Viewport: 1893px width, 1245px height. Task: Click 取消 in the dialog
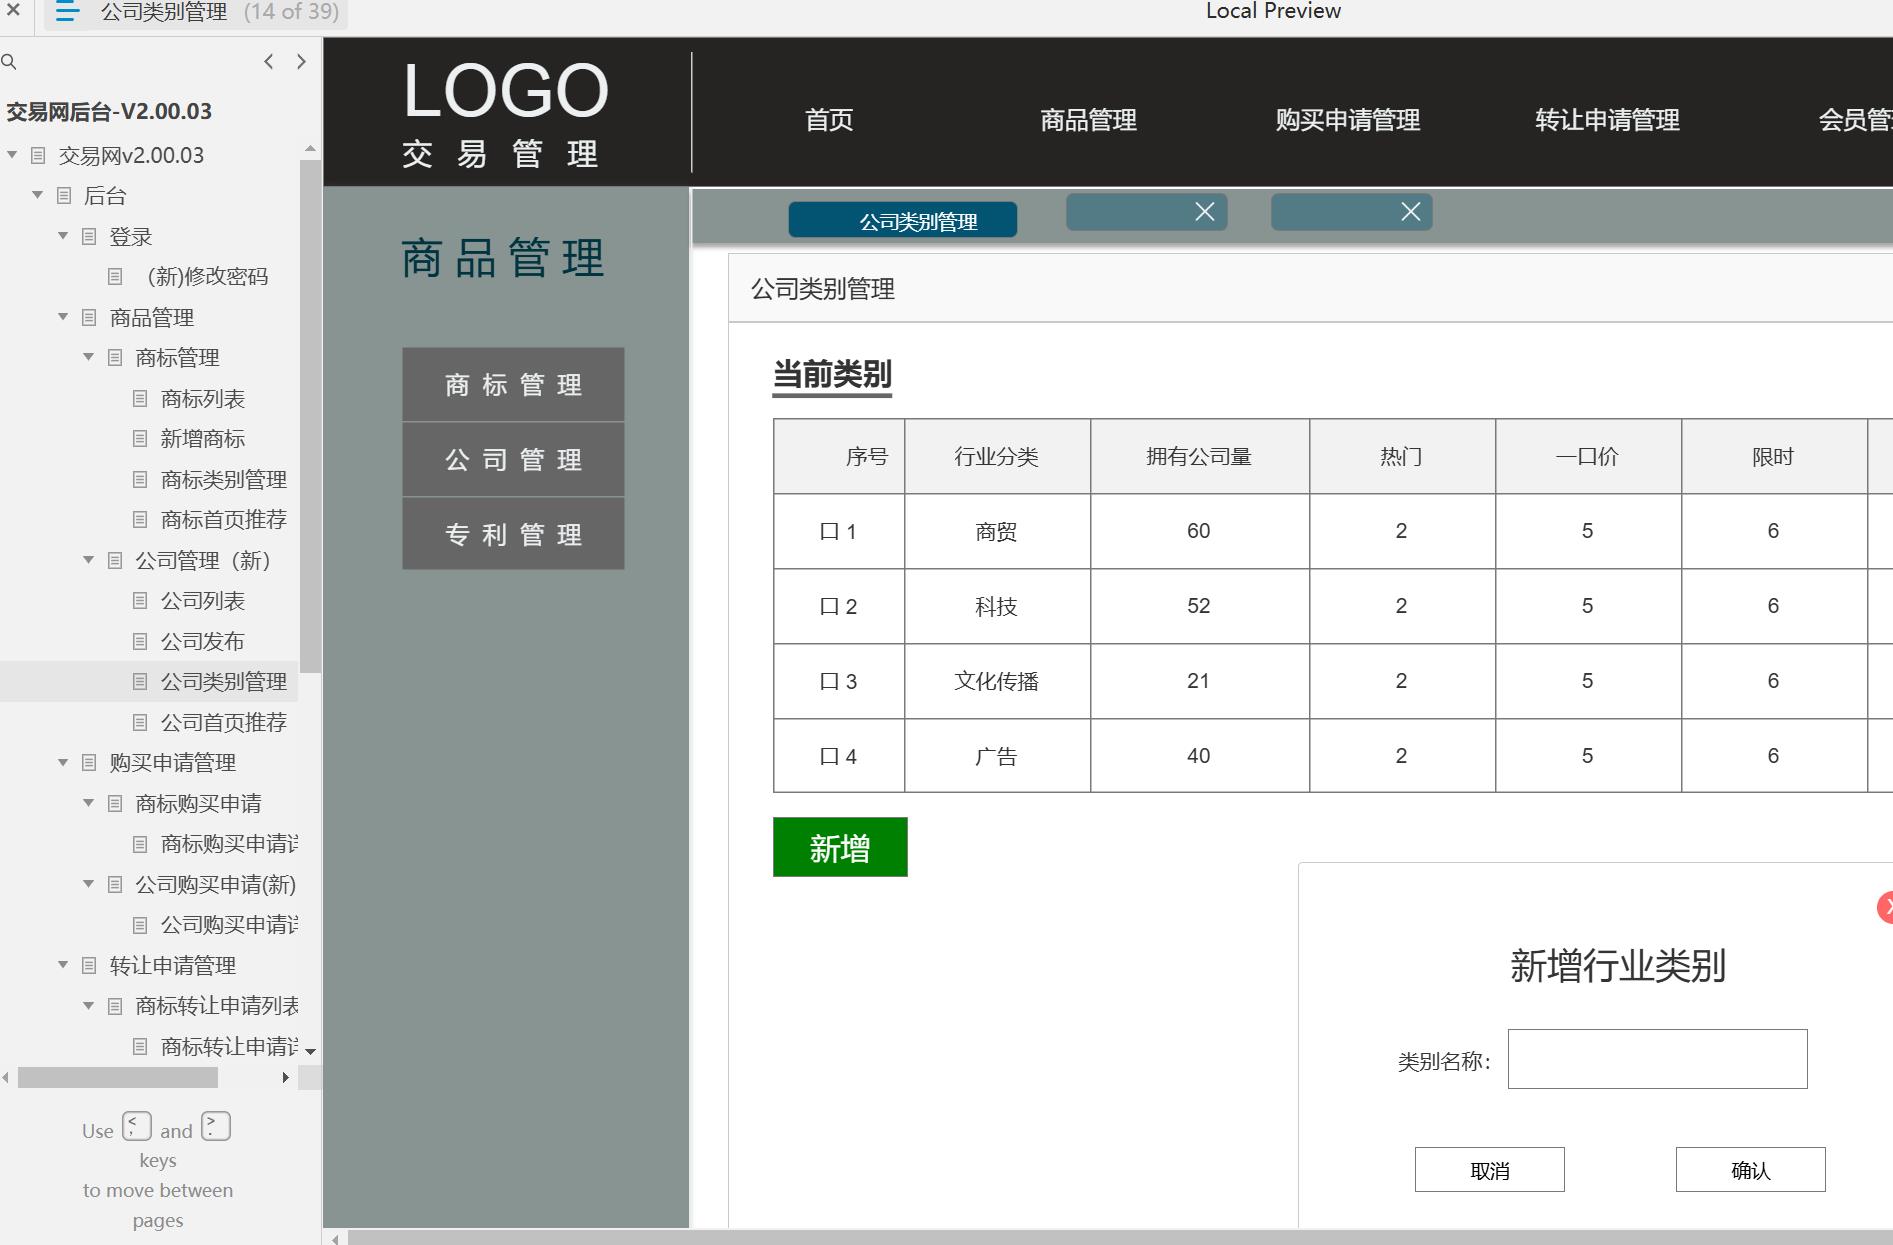tap(1489, 1170)
